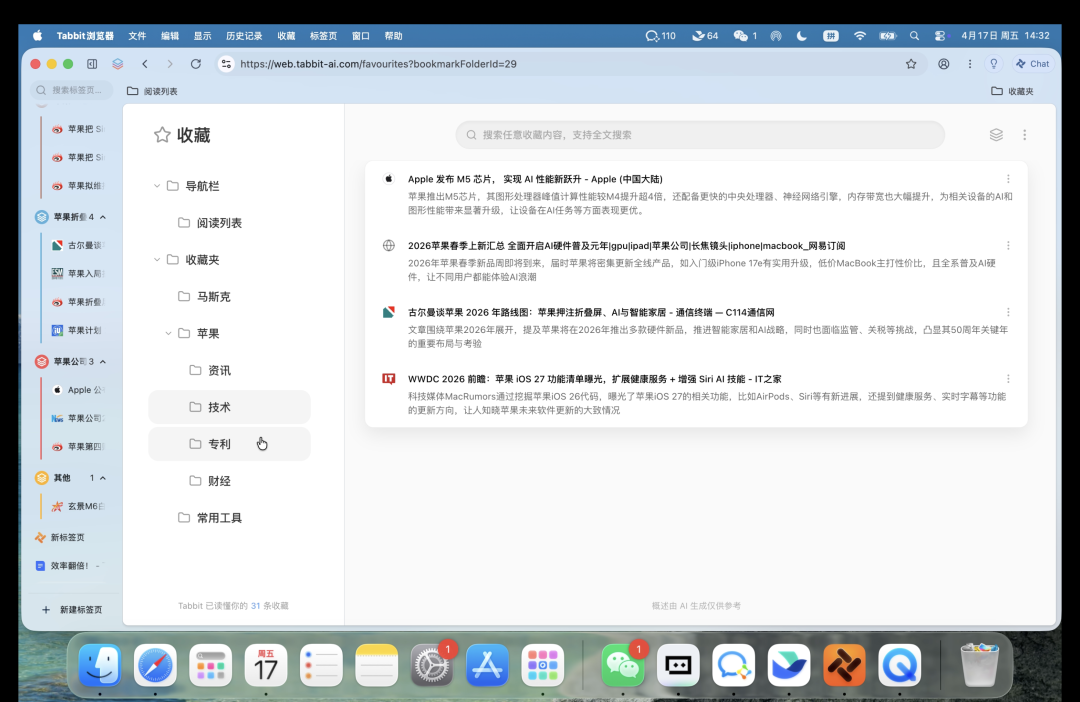Click the layers icon next to favourites search
The height and width of the screenshot is (702, 1080).
996,135
